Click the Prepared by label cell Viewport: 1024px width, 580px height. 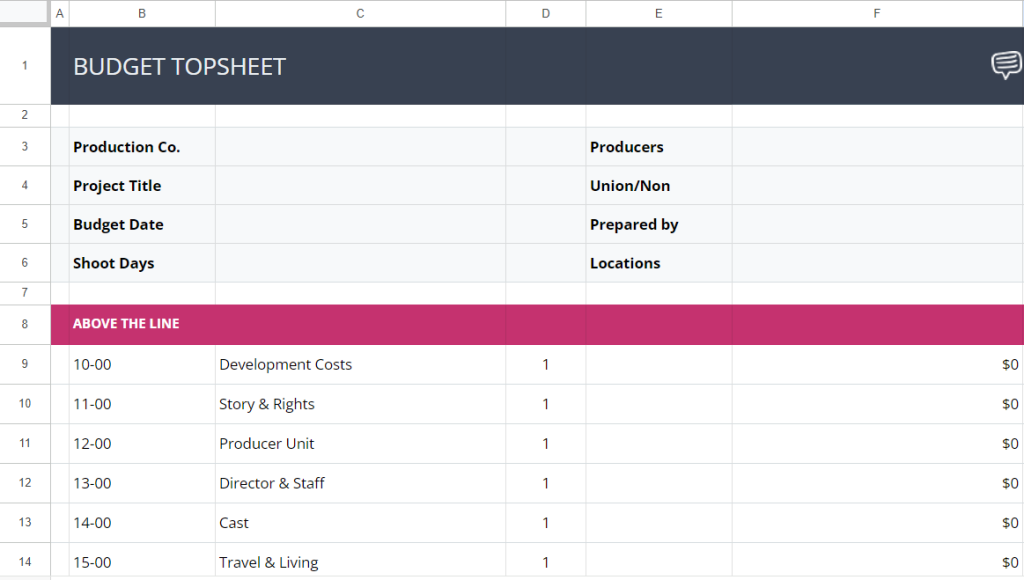tap(658, 224)
